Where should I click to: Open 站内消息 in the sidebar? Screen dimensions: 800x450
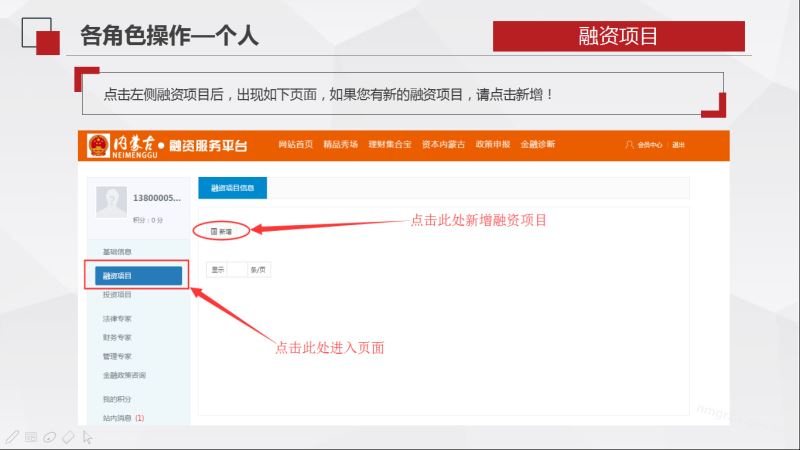point(117,418)
